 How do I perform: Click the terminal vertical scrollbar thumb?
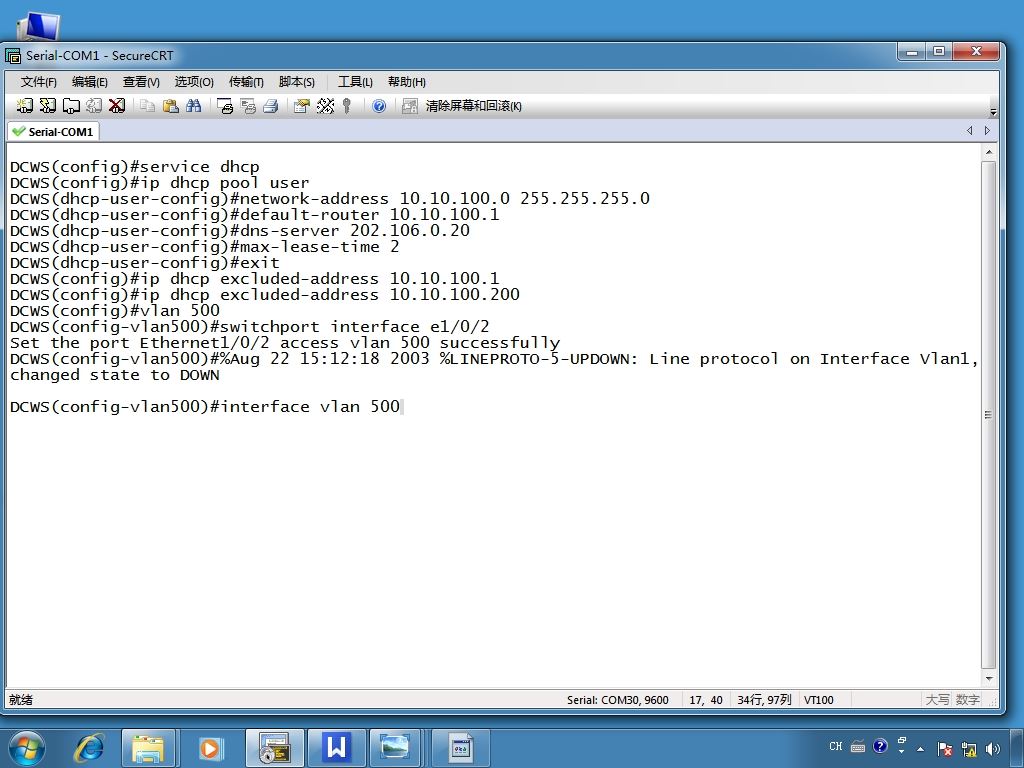989,415
